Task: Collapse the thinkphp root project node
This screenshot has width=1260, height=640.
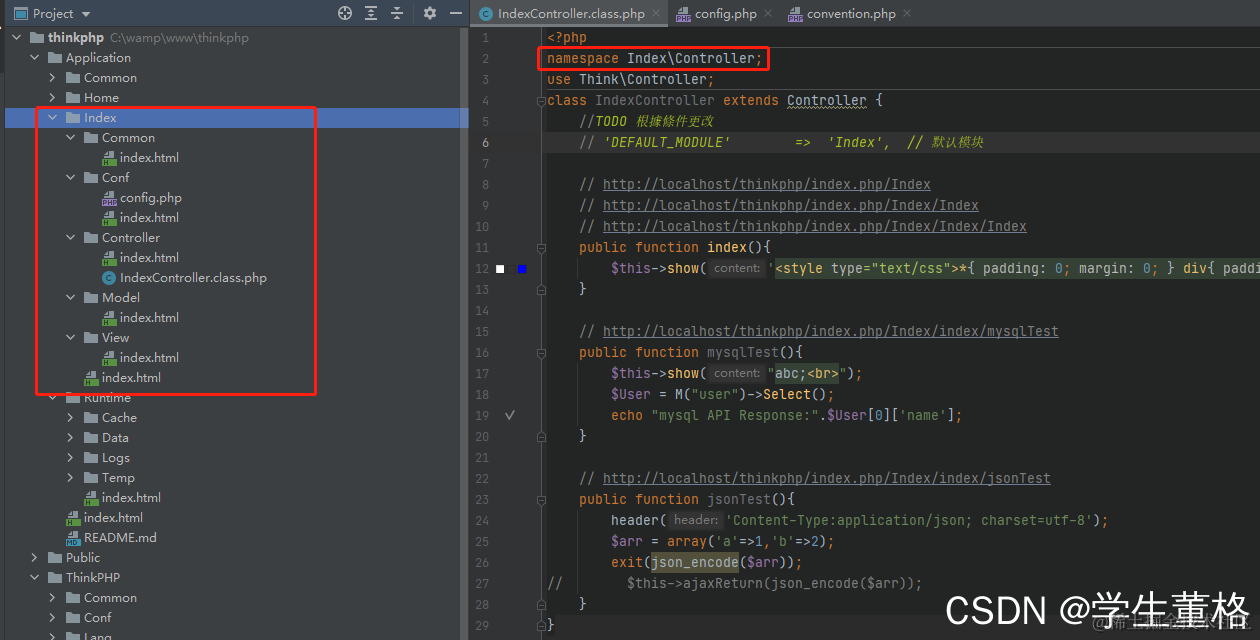Action: 17,38
